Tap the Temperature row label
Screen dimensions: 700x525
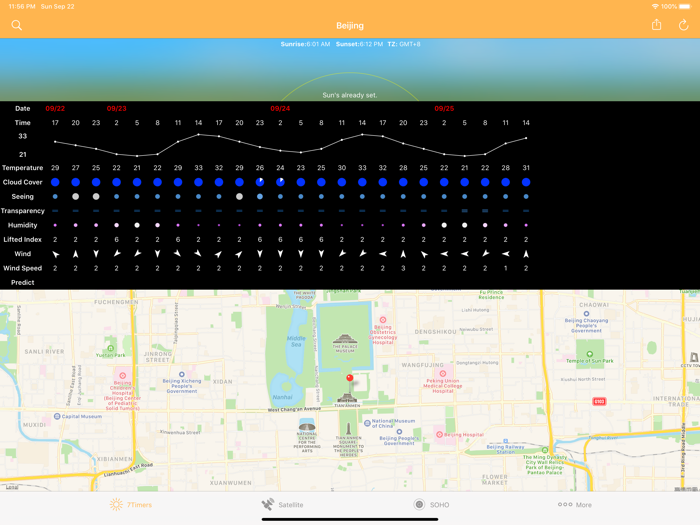pyautogui.click(x=22, y=168)
